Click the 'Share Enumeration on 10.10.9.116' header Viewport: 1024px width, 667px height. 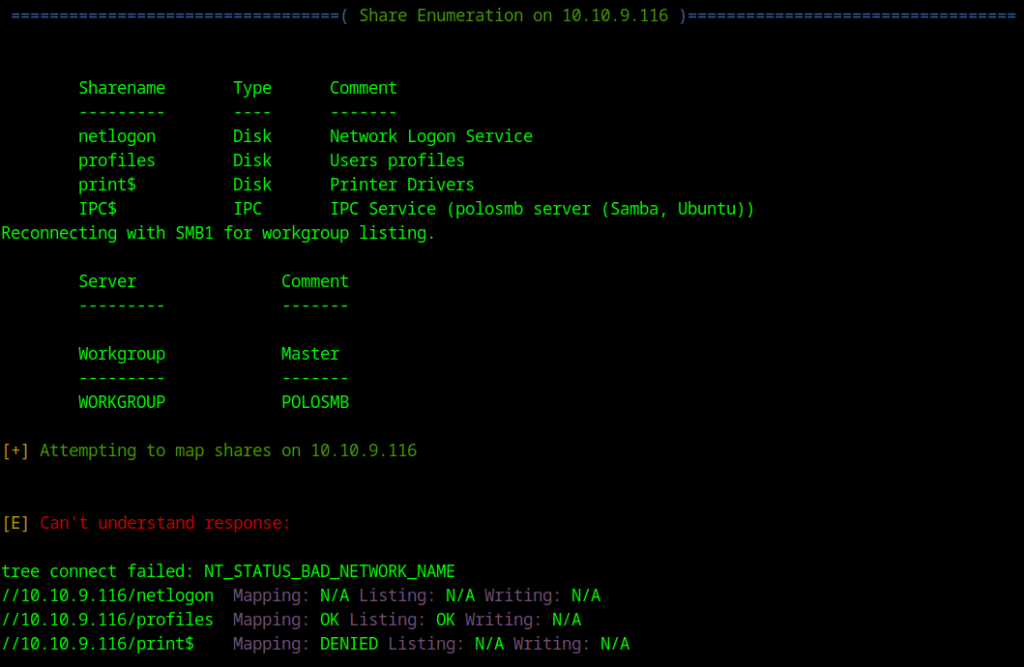click(x=513, y=15)
